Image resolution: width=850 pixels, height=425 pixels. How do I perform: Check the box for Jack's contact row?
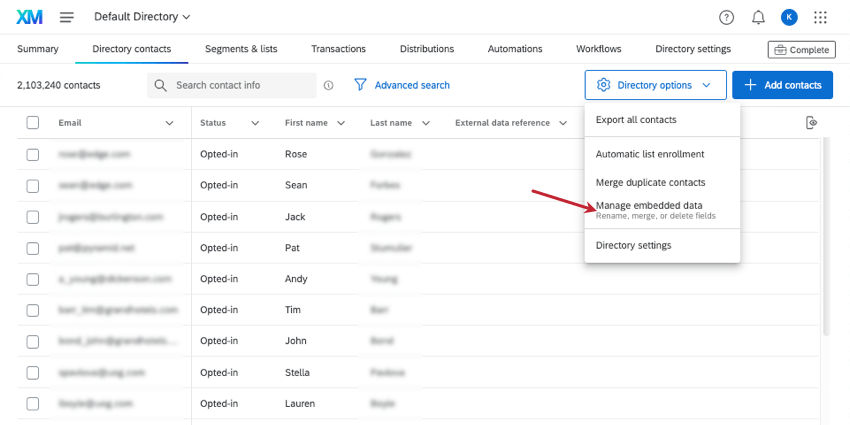33,217
